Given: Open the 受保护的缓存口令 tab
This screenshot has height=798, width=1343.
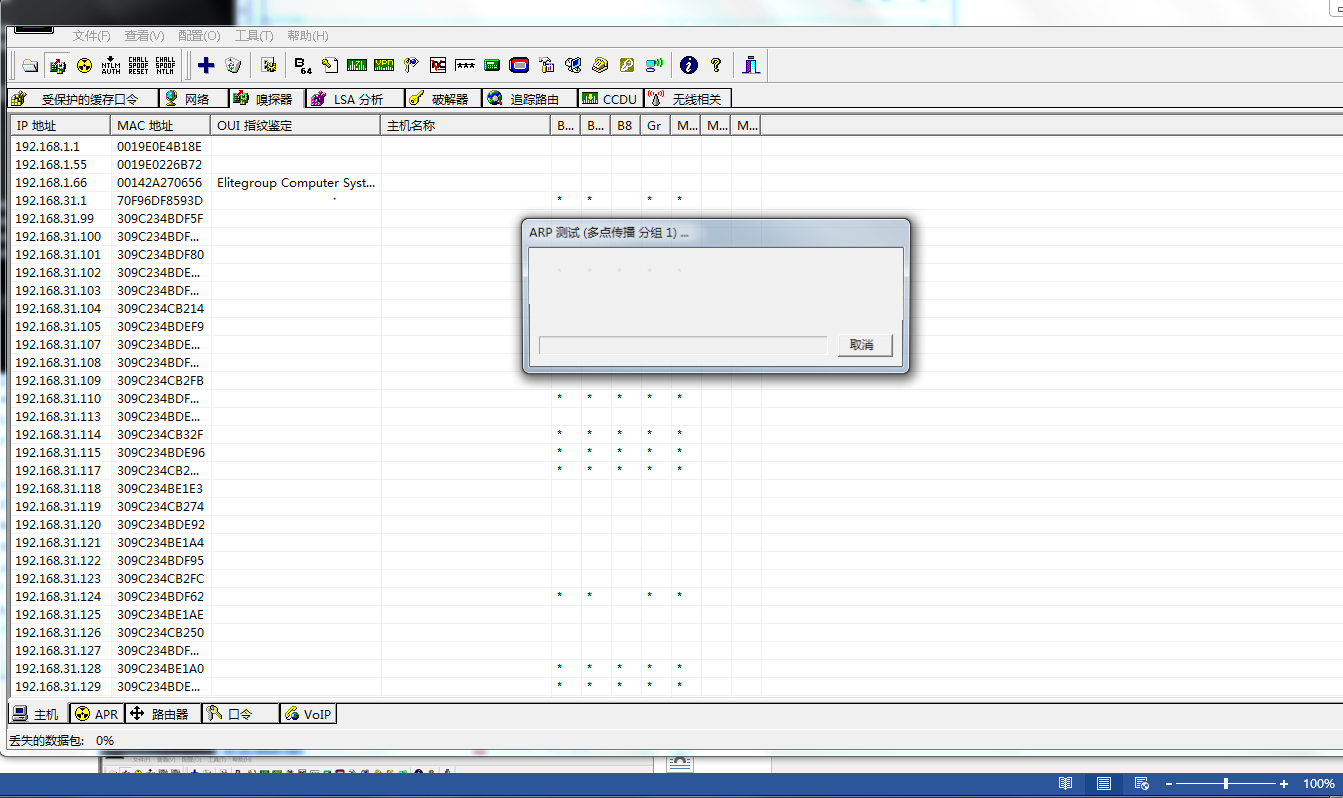Looking at the screenshot, I should click(83, 99).
